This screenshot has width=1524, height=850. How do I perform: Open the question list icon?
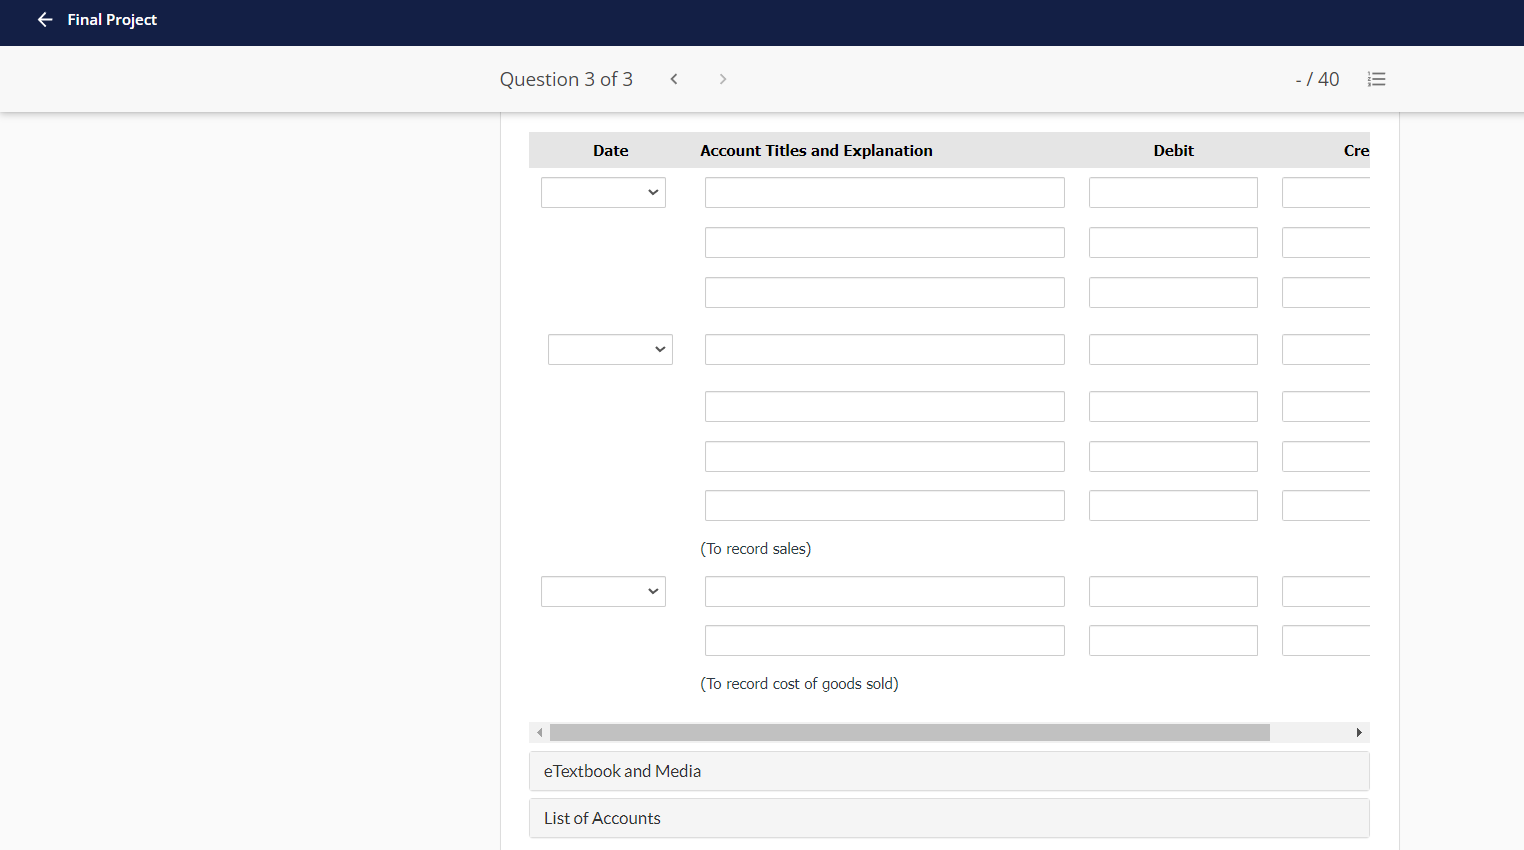coord(1377,79)
